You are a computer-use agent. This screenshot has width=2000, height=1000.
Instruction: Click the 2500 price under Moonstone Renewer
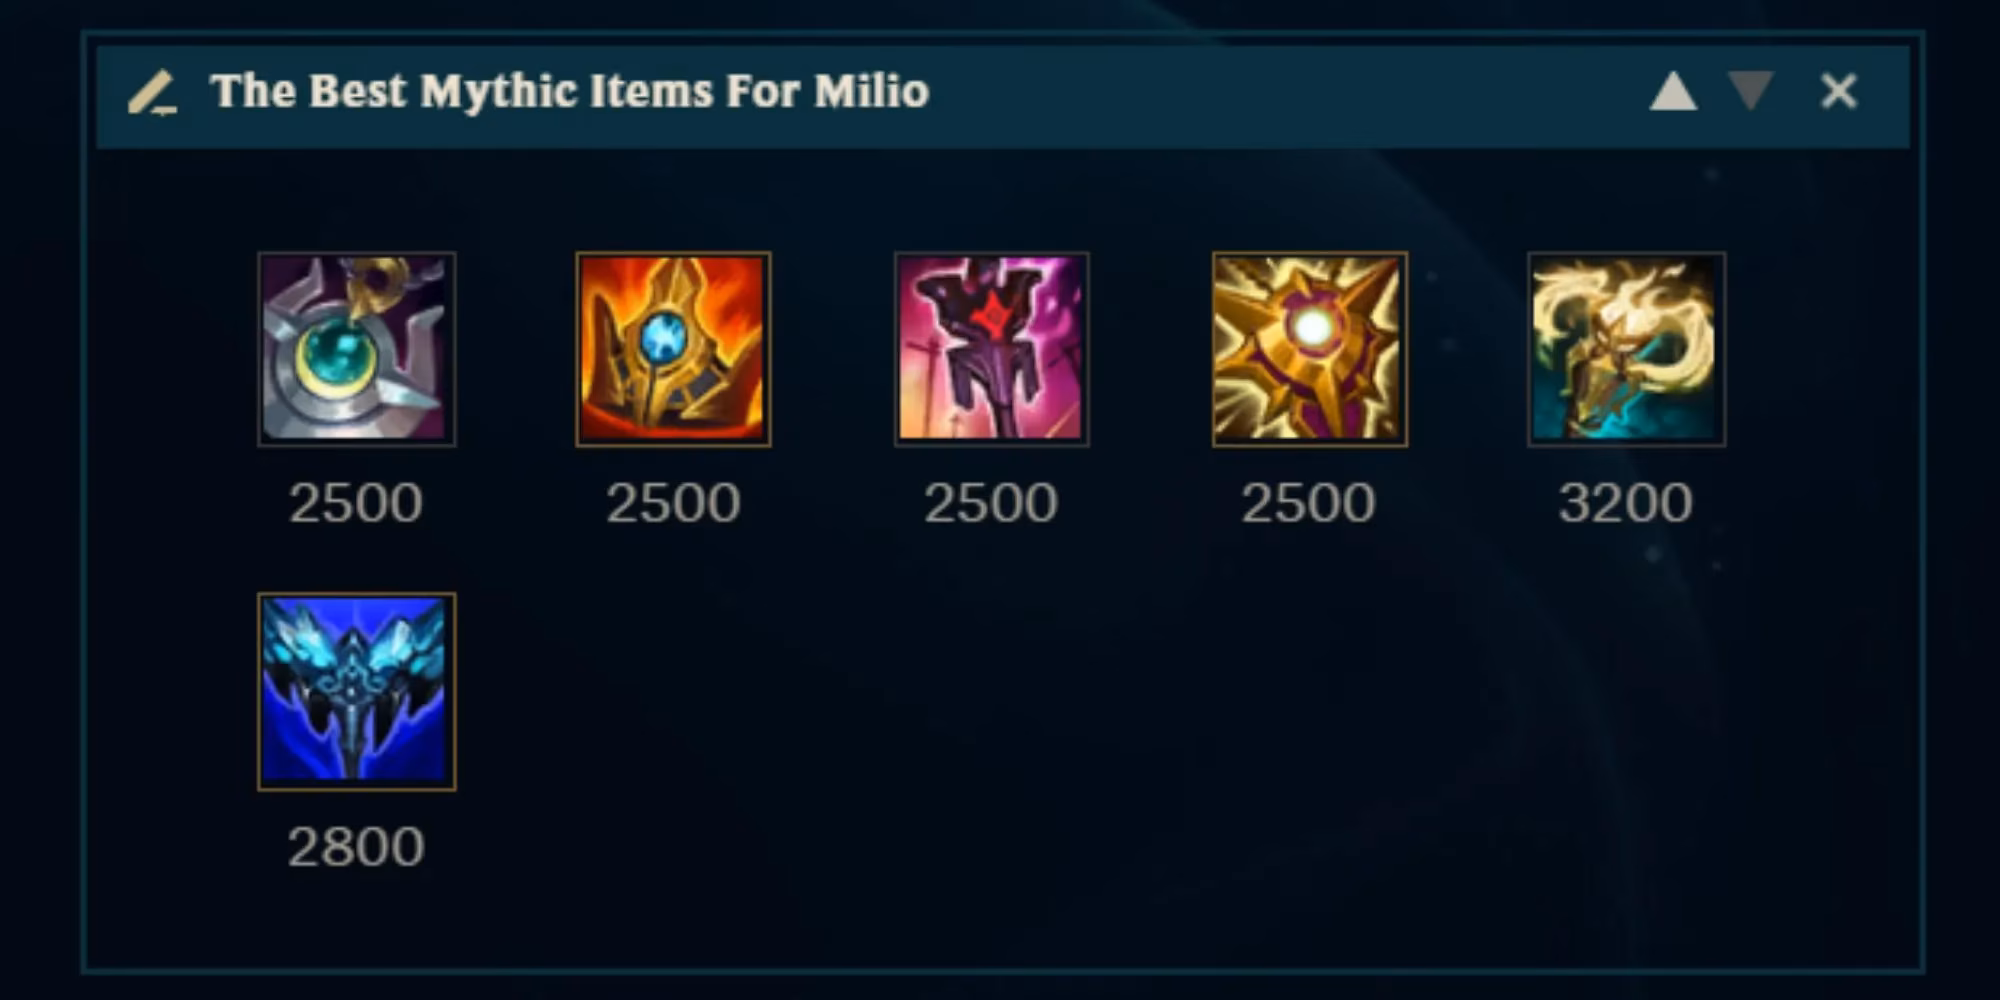356,502
